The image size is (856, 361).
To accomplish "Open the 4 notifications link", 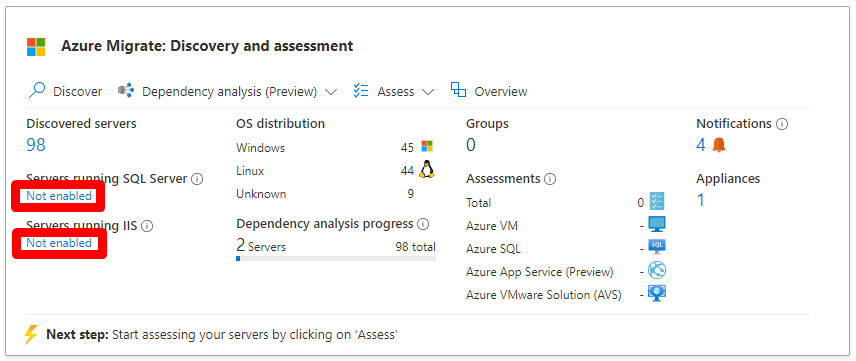I will coord(701,145).
